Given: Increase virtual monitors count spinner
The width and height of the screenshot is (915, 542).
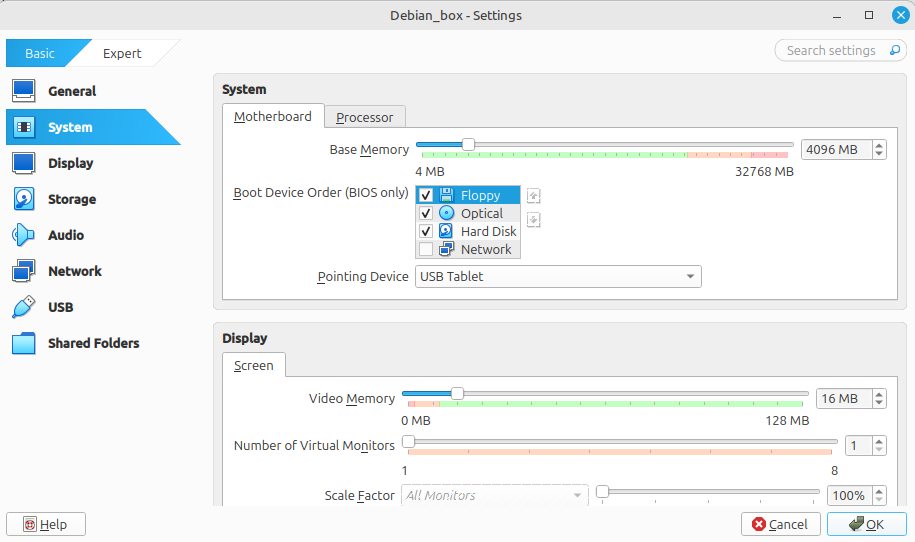Looking at the screenshot, I should pos(879,442).
